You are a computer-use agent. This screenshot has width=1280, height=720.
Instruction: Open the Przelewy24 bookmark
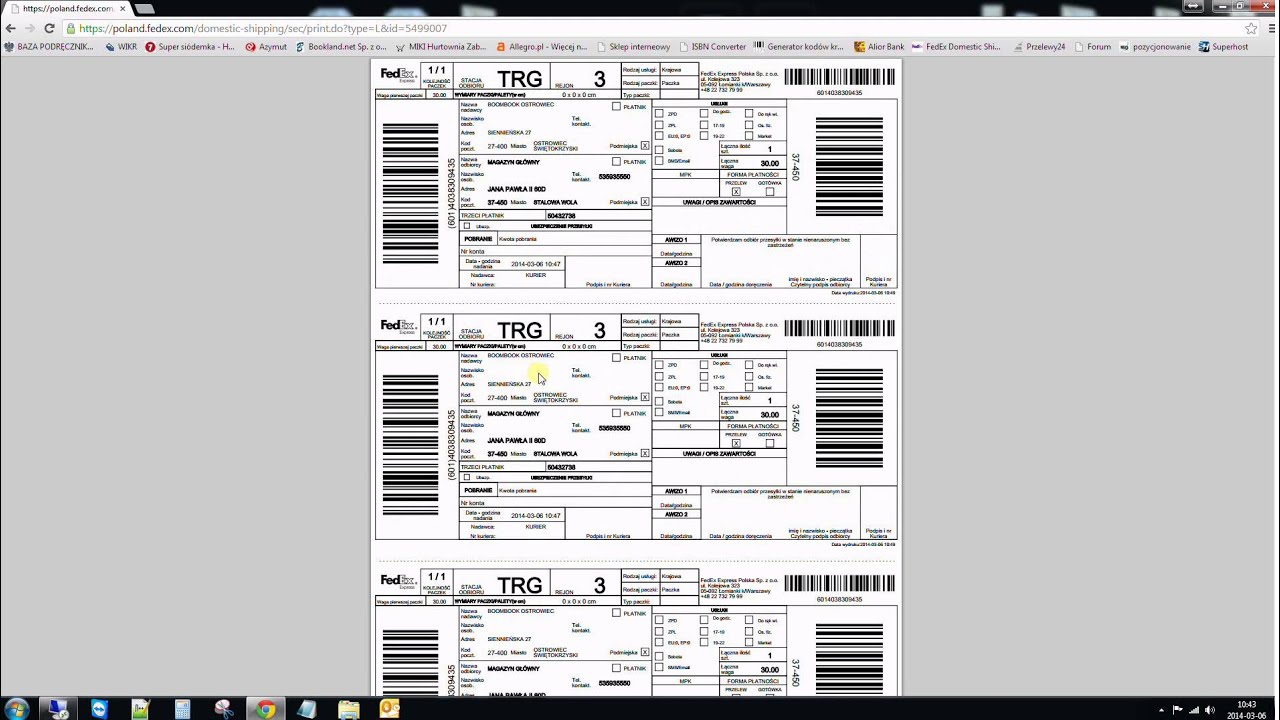point(1039,46)
